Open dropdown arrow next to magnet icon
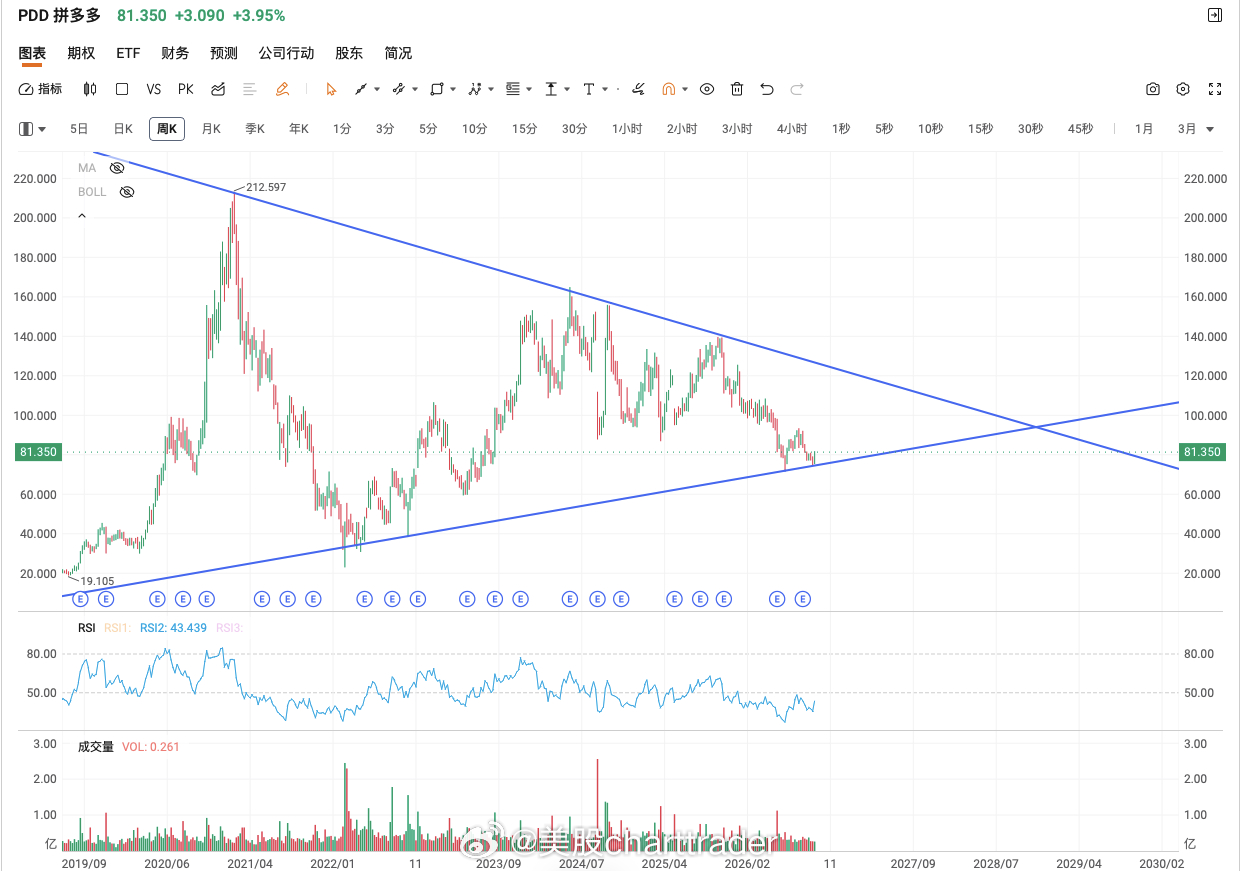Viewport: 1240px width, 871px height. [x=685, y=89]
